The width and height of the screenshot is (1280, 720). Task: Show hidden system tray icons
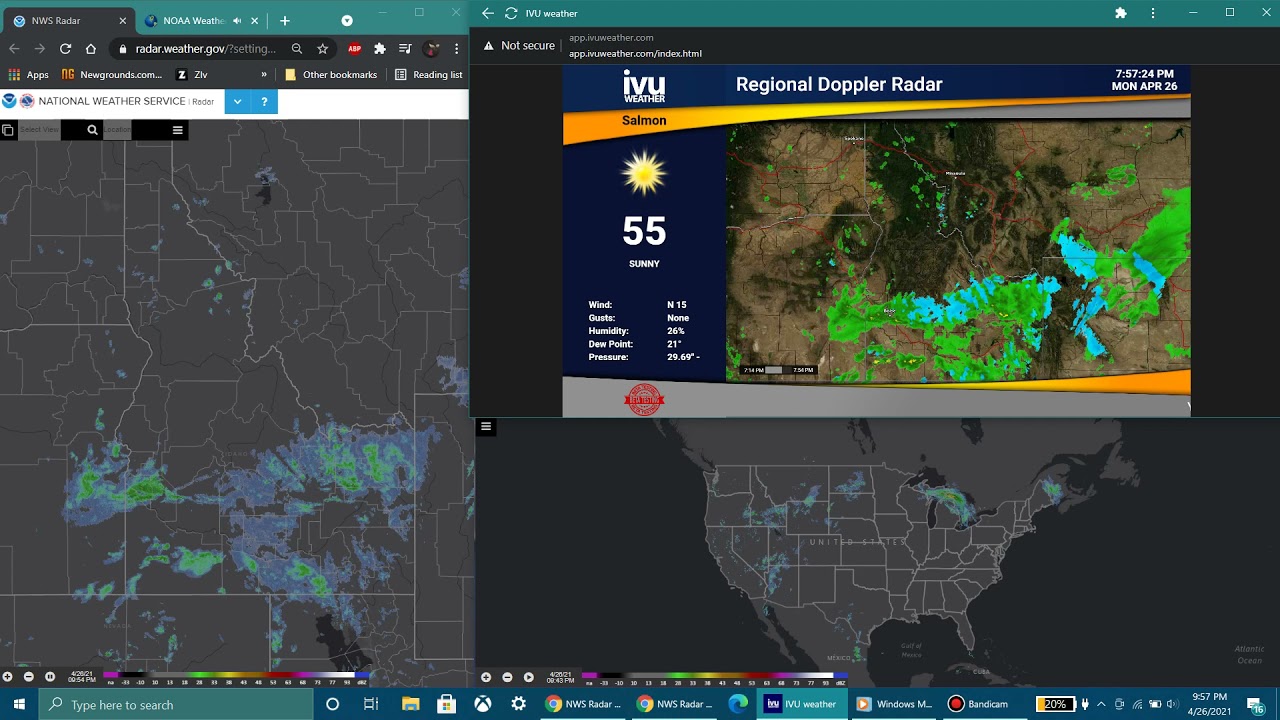pyautogui.click(x=1101, y=704)
